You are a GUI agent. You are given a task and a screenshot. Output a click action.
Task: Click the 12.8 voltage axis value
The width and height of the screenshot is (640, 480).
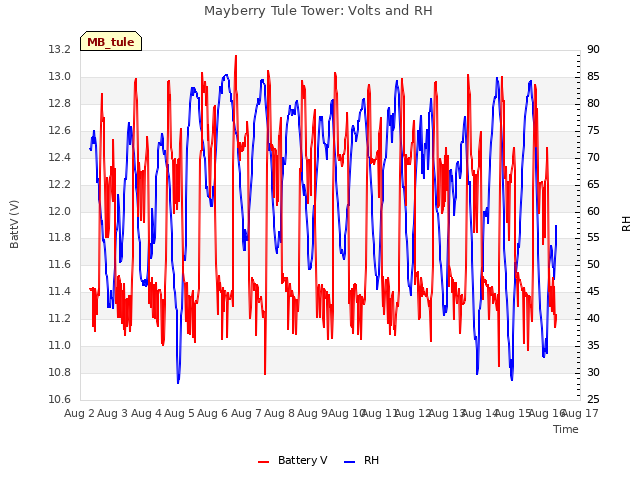(x=60, y=103)
